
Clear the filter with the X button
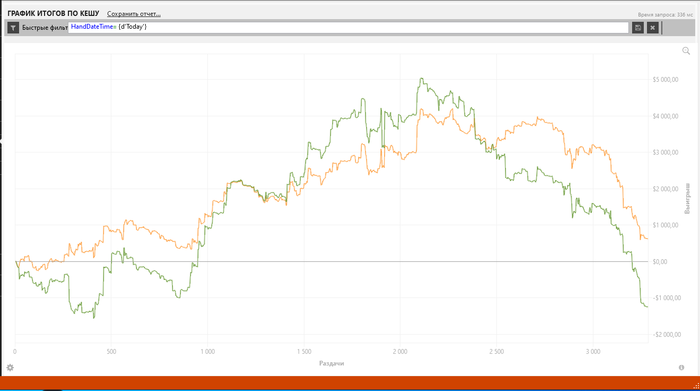[x=653, y=28]
